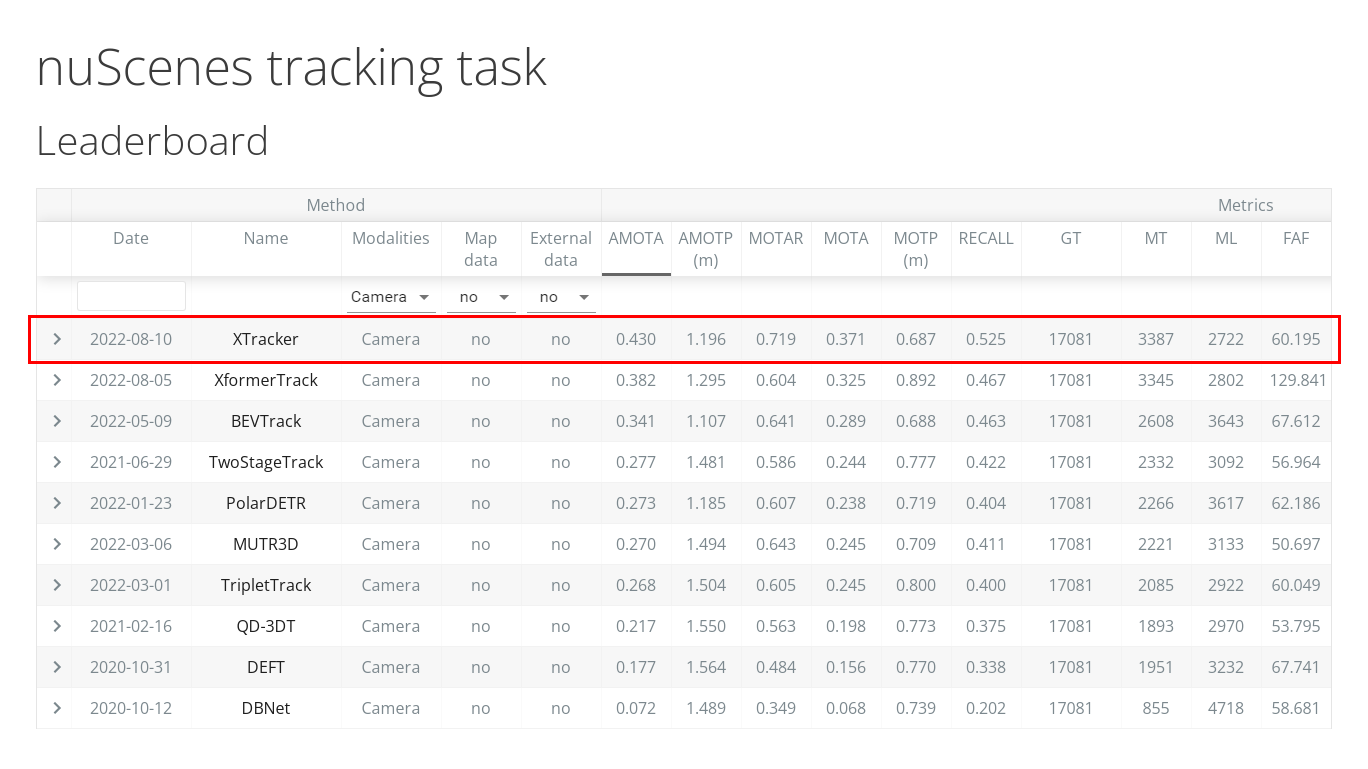Sort by AMOTP (m) column header
Image resolution: width=1368 pixels, height=769 pixels.
click(x=706, y=249)
